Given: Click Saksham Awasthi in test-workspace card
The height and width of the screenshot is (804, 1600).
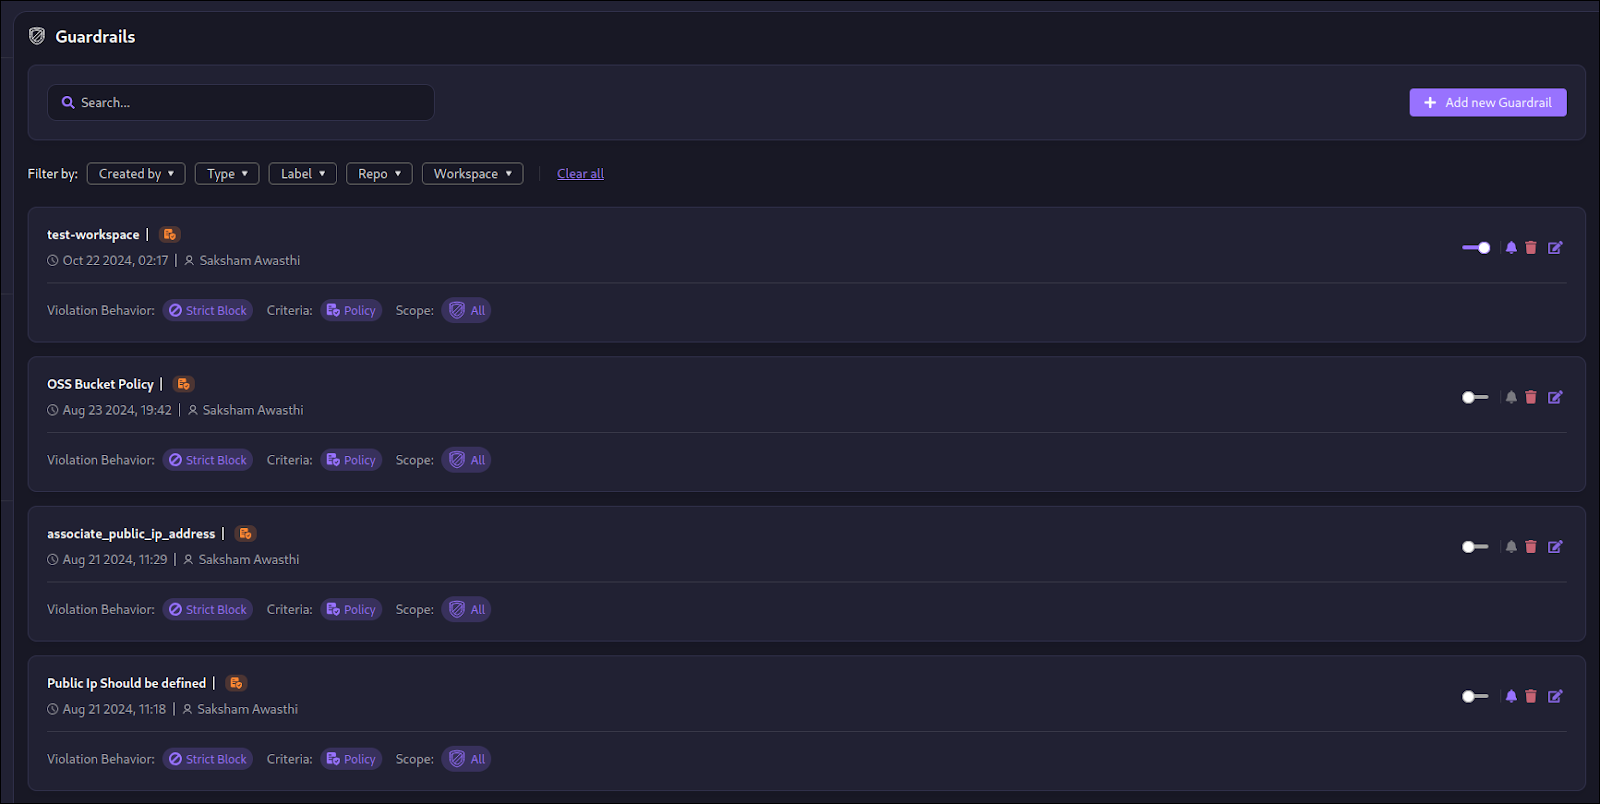Looking at the screenshot, I should pos(250,260).
